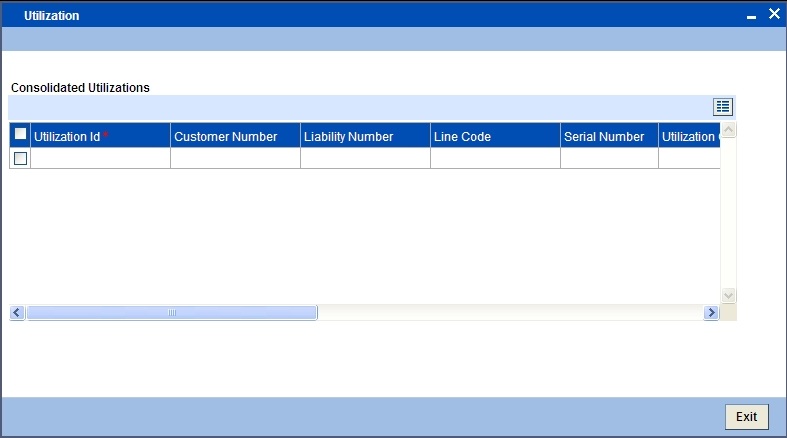Click the empty Liability Number cell
The height and width of the screenshot is (438, 787).
365,158
